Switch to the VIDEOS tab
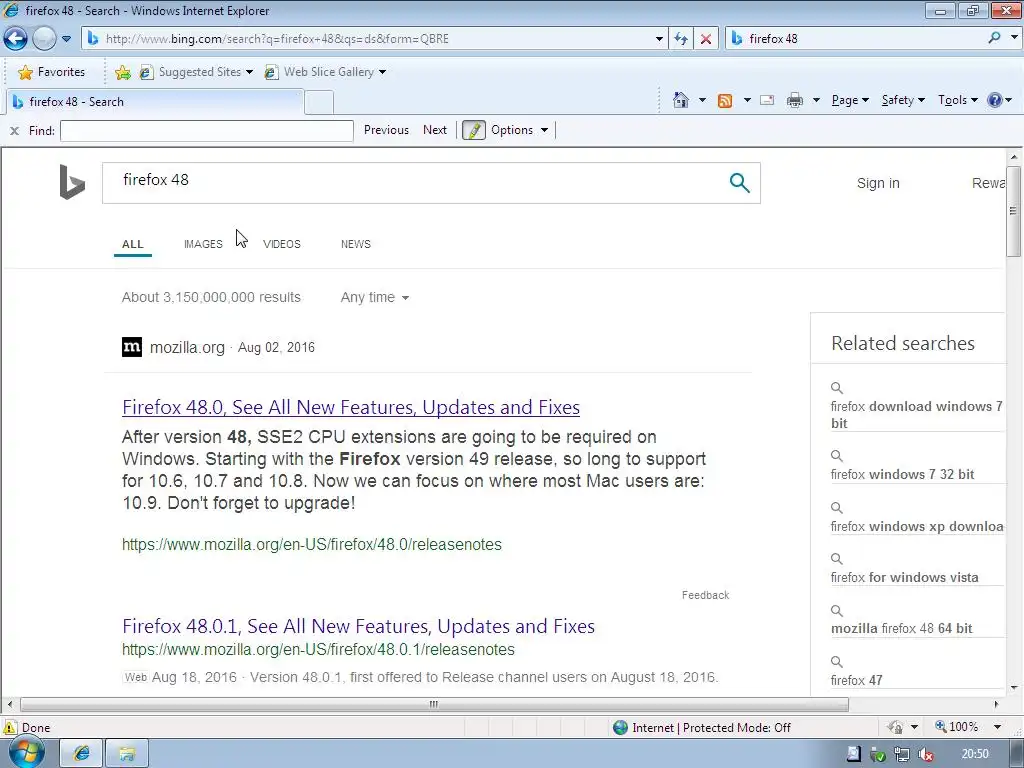 [281, 244]
